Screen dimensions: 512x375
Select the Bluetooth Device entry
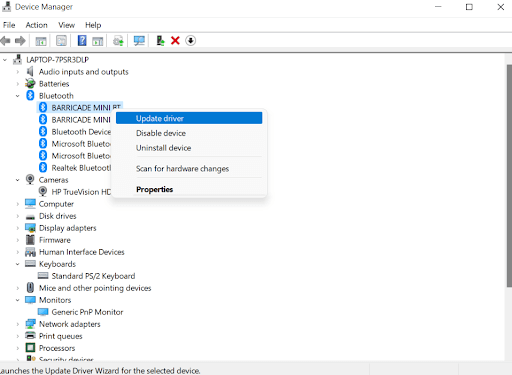tap(81, 132)
